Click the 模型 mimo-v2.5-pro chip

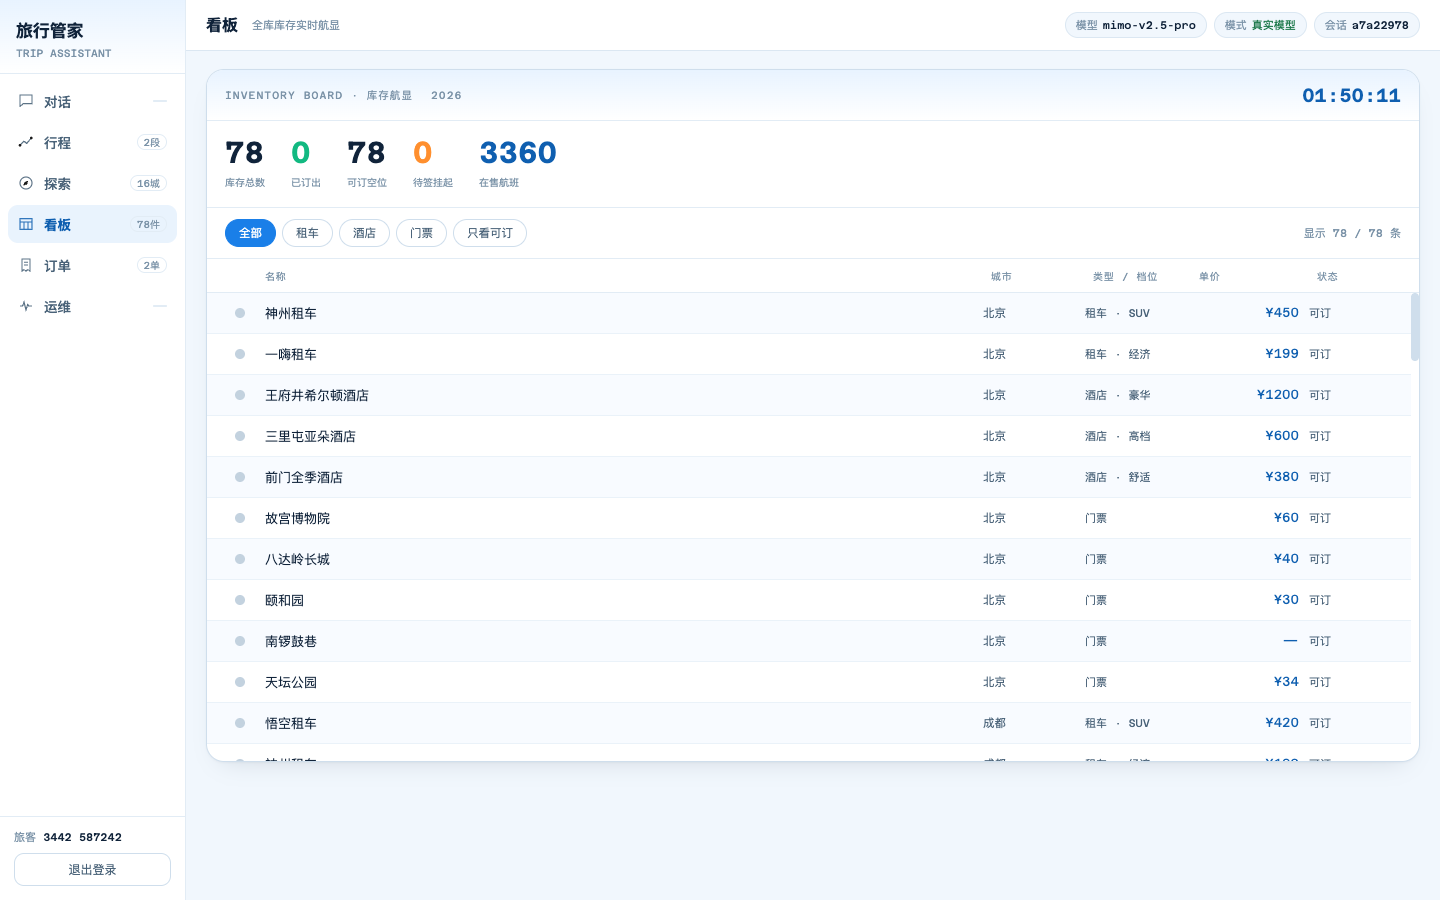pos(1136,25)
